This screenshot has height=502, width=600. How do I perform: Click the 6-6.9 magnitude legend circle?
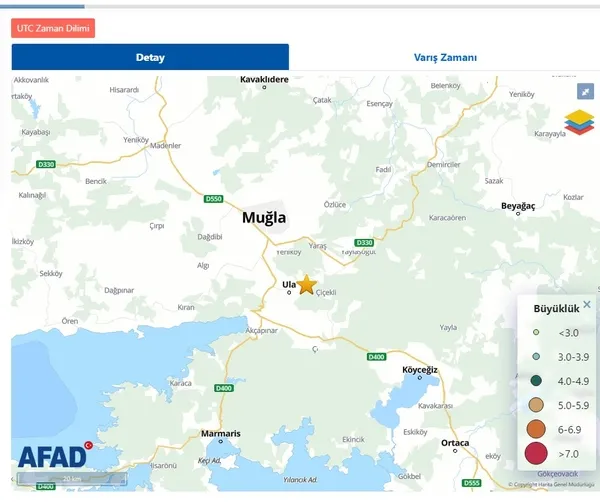[x=536, y=429]
